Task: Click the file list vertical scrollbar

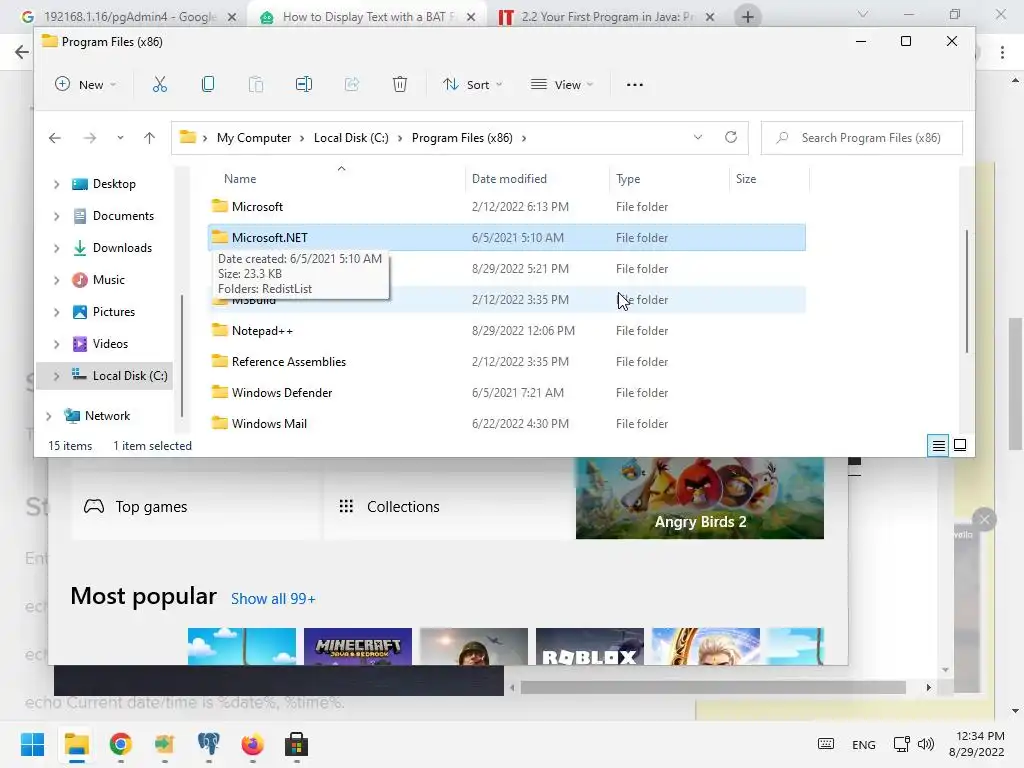Action: pos(967,291)
